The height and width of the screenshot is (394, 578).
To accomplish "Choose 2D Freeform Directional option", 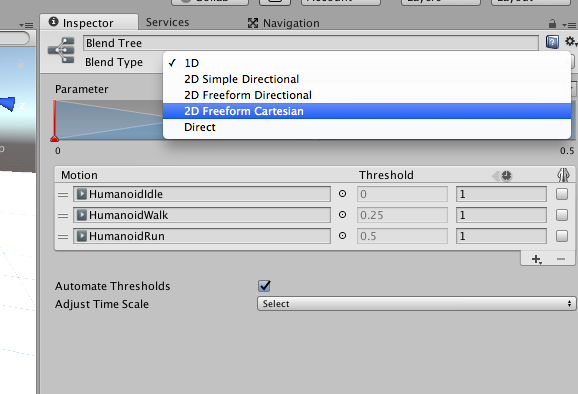I will point(367,95).
